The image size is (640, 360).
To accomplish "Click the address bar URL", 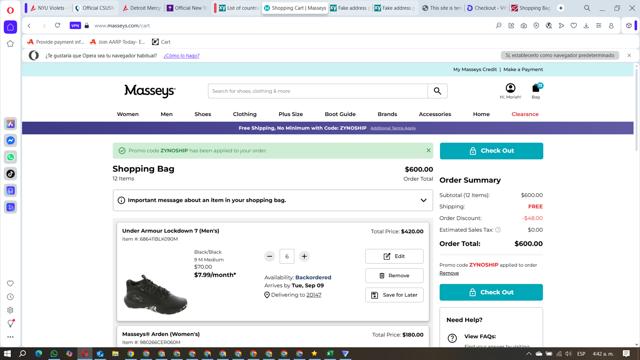I will [x=122, y=25].
